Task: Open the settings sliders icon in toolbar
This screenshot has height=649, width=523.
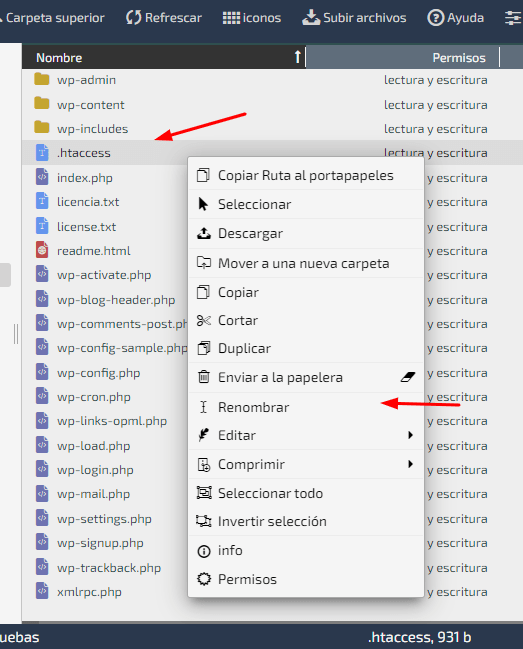Action: (x=513, y=18)
